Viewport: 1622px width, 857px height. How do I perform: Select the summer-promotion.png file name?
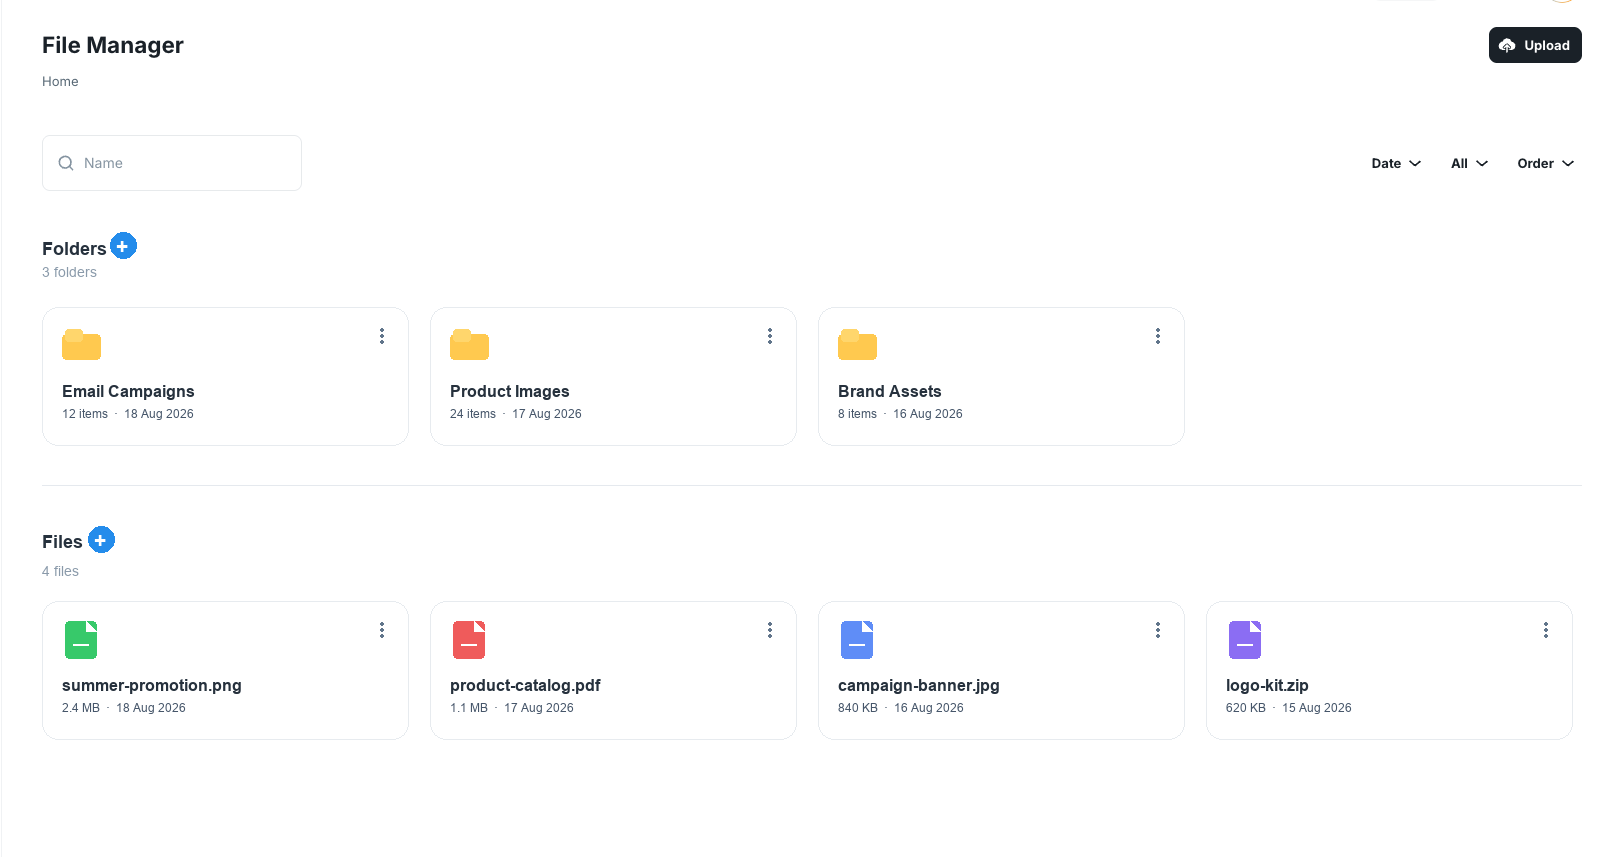coord(152,685)
